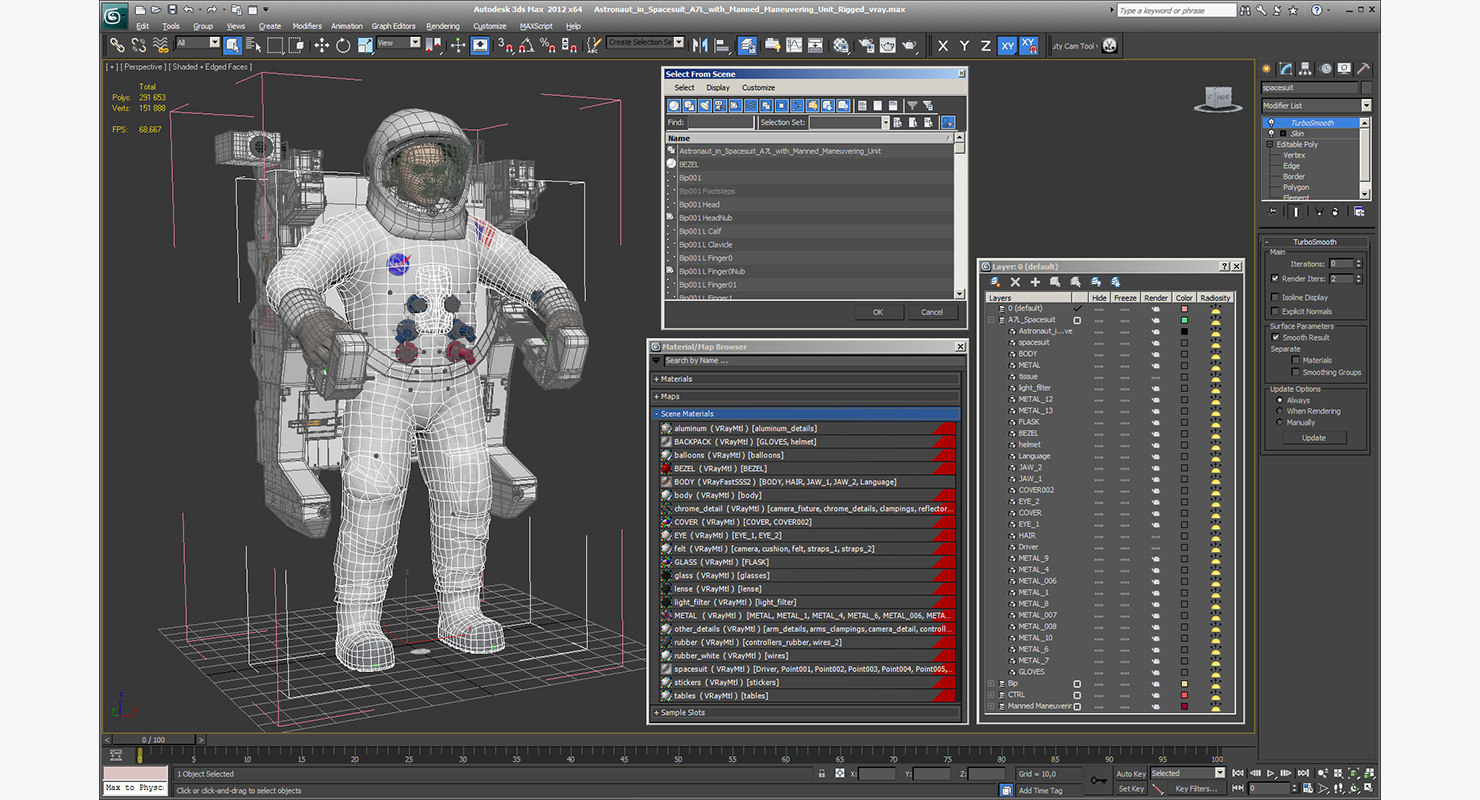Open Select by Name tool
The image size is (1480, 800).
coord(253,45)
